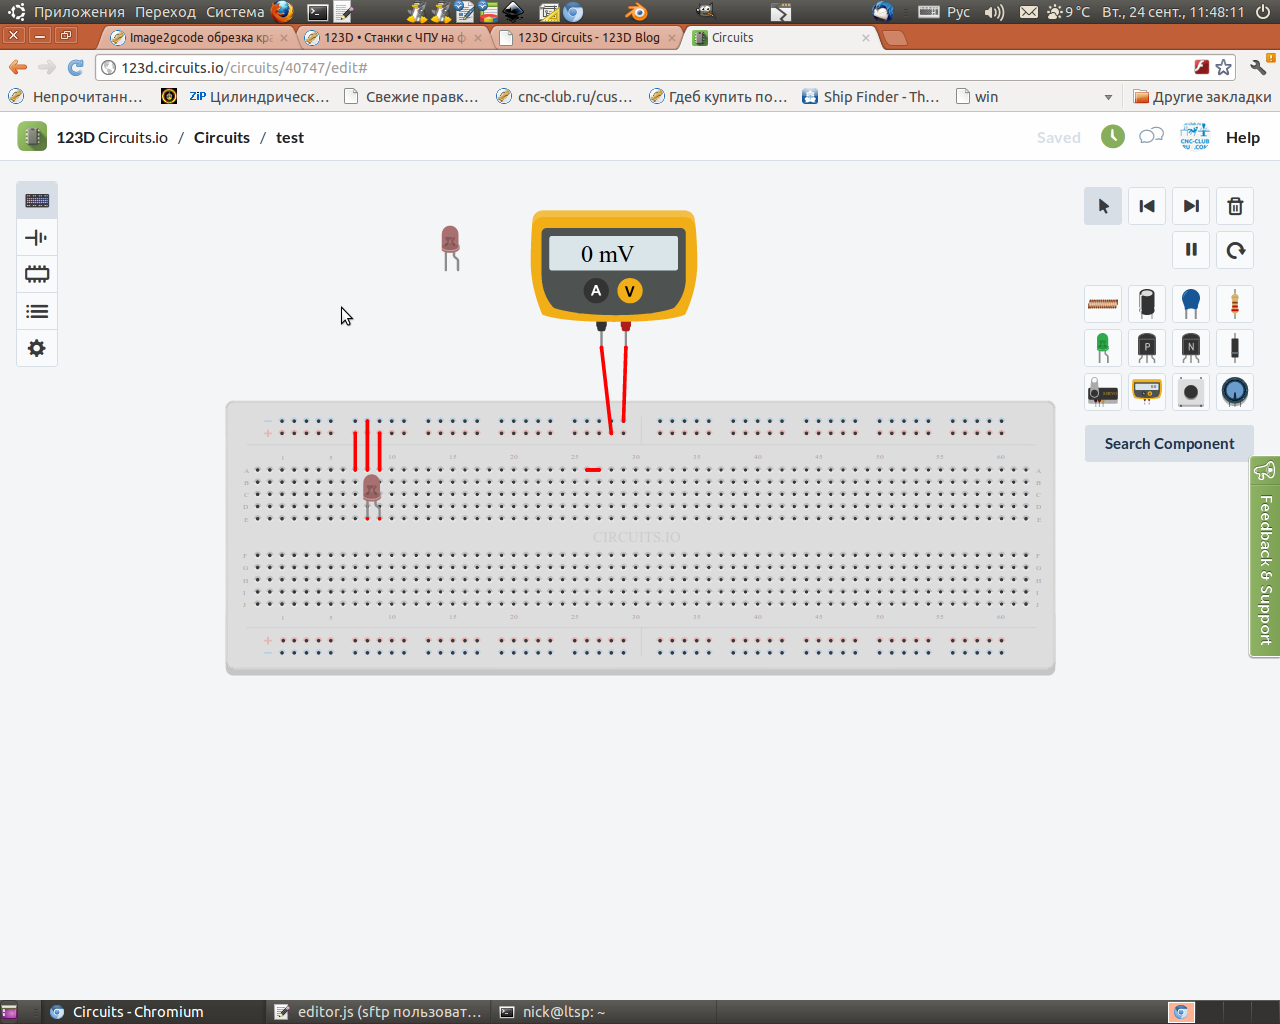This screenshot has width=1280, height=1024.
Task: Open the PCB chip view
Action: pyautogui.click(x=37, y=274)
